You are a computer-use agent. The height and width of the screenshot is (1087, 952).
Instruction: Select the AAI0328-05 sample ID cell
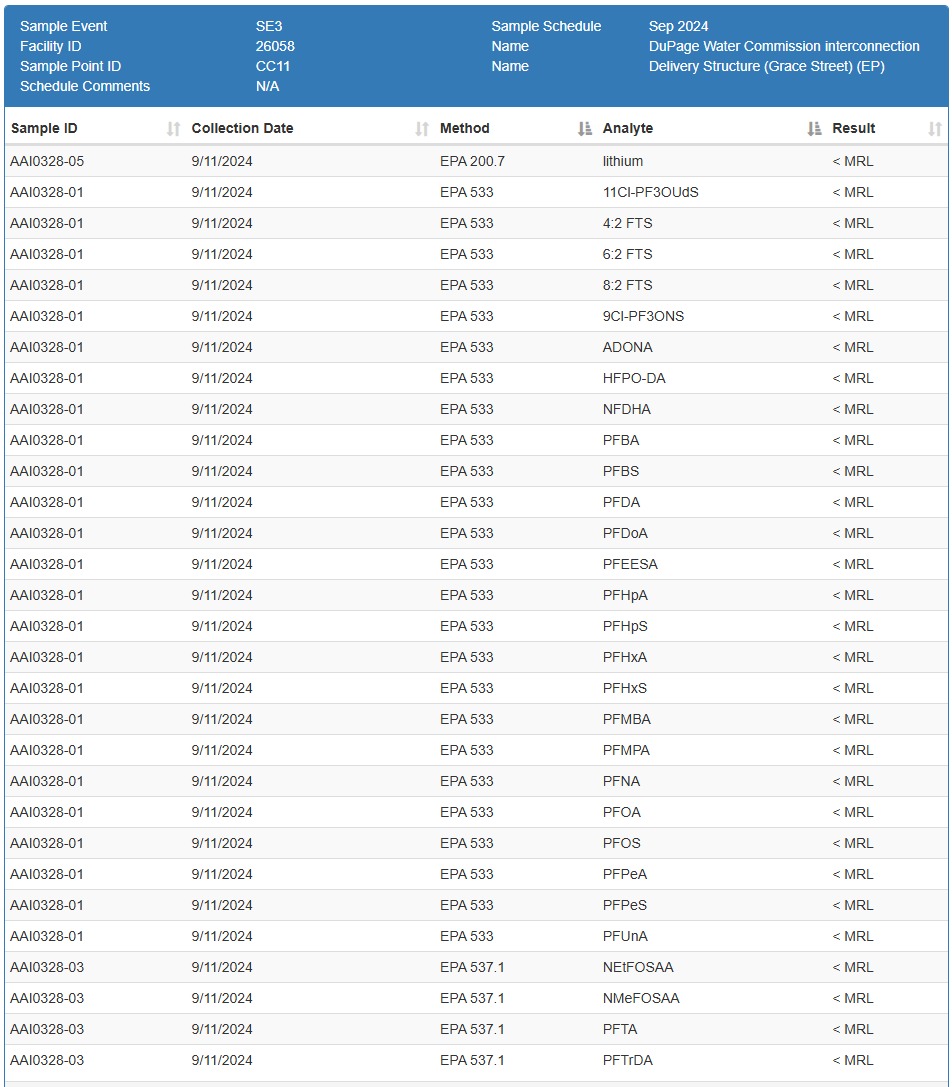(47, 162)
